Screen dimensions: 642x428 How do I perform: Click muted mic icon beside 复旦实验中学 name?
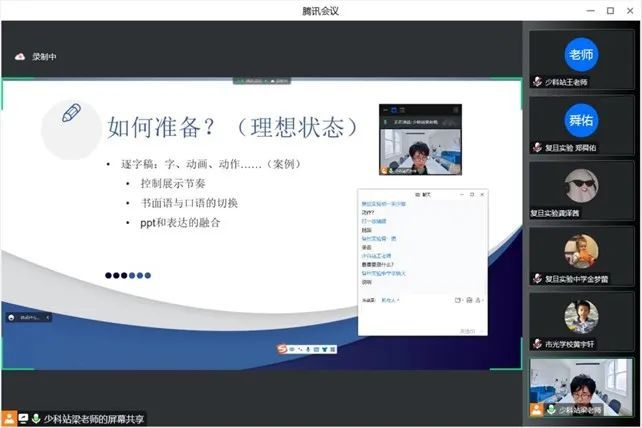tap(537, 279)
